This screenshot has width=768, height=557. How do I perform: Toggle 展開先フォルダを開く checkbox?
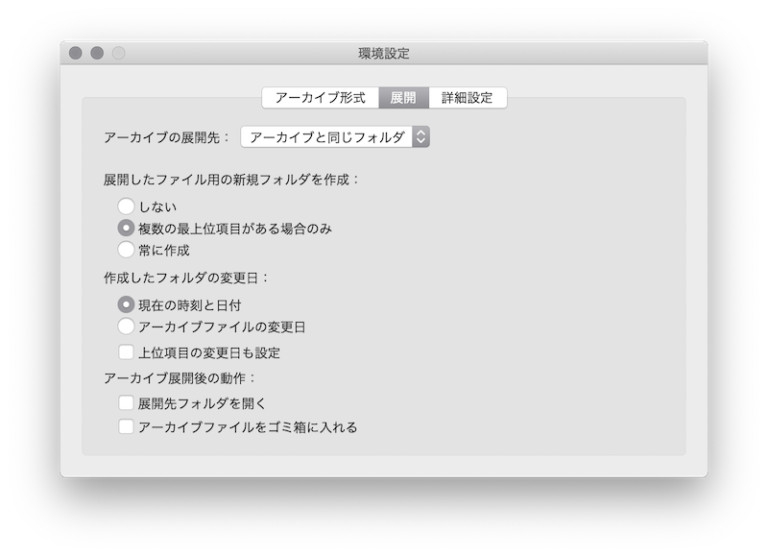pos(126,403)
